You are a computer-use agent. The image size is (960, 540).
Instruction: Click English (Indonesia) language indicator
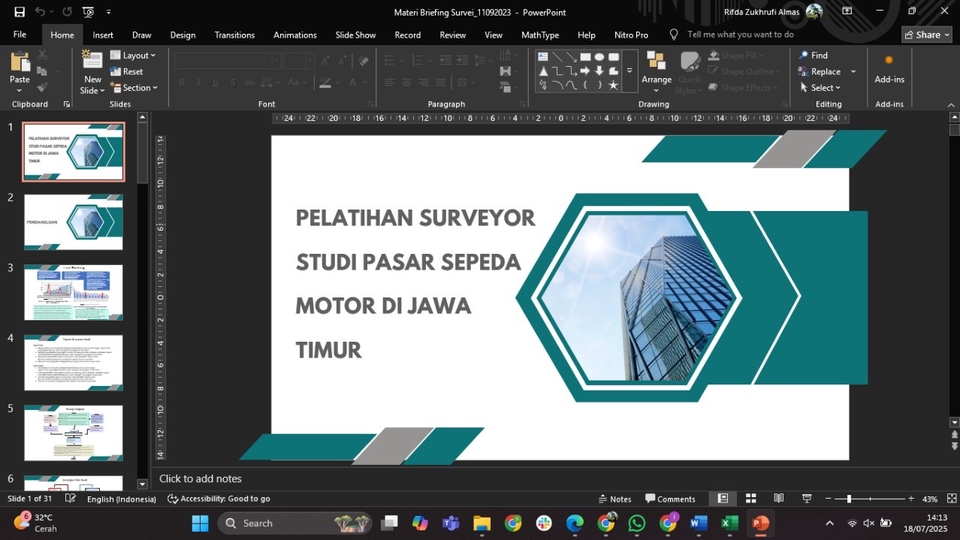pyautogui.click(x=121, y=498)
